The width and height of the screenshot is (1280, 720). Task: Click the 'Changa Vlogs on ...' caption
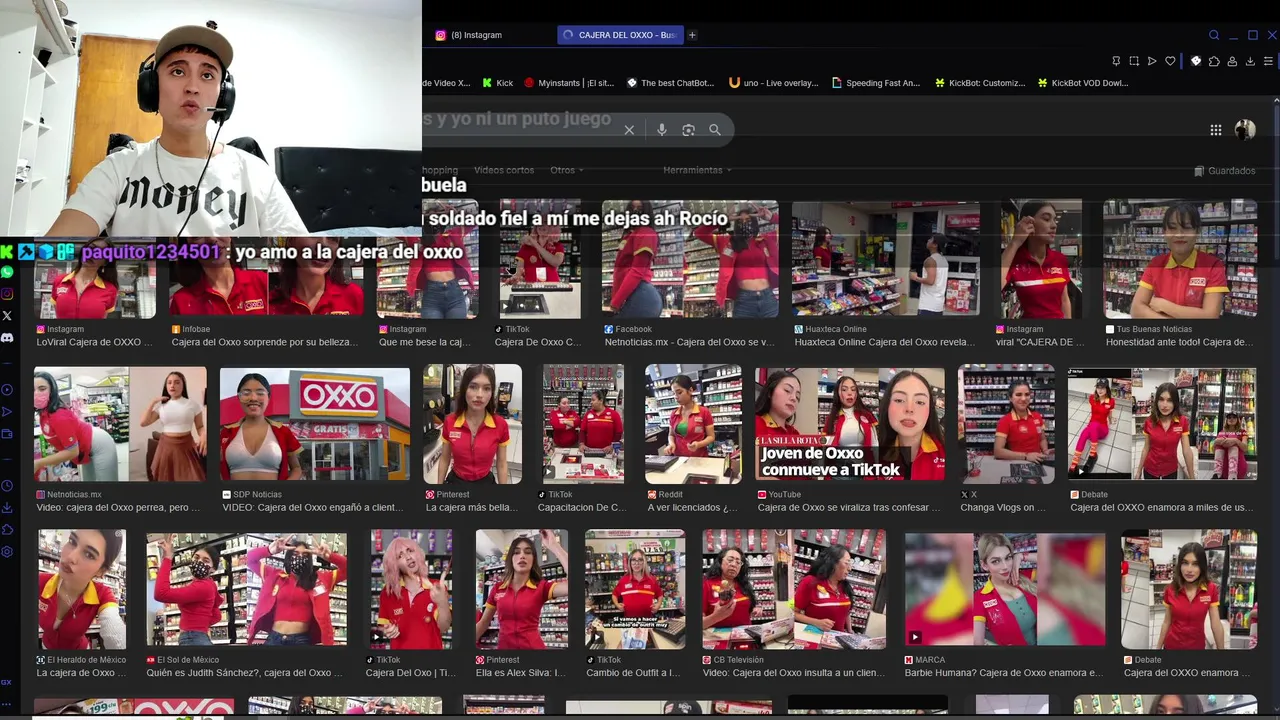point(1003,507)
